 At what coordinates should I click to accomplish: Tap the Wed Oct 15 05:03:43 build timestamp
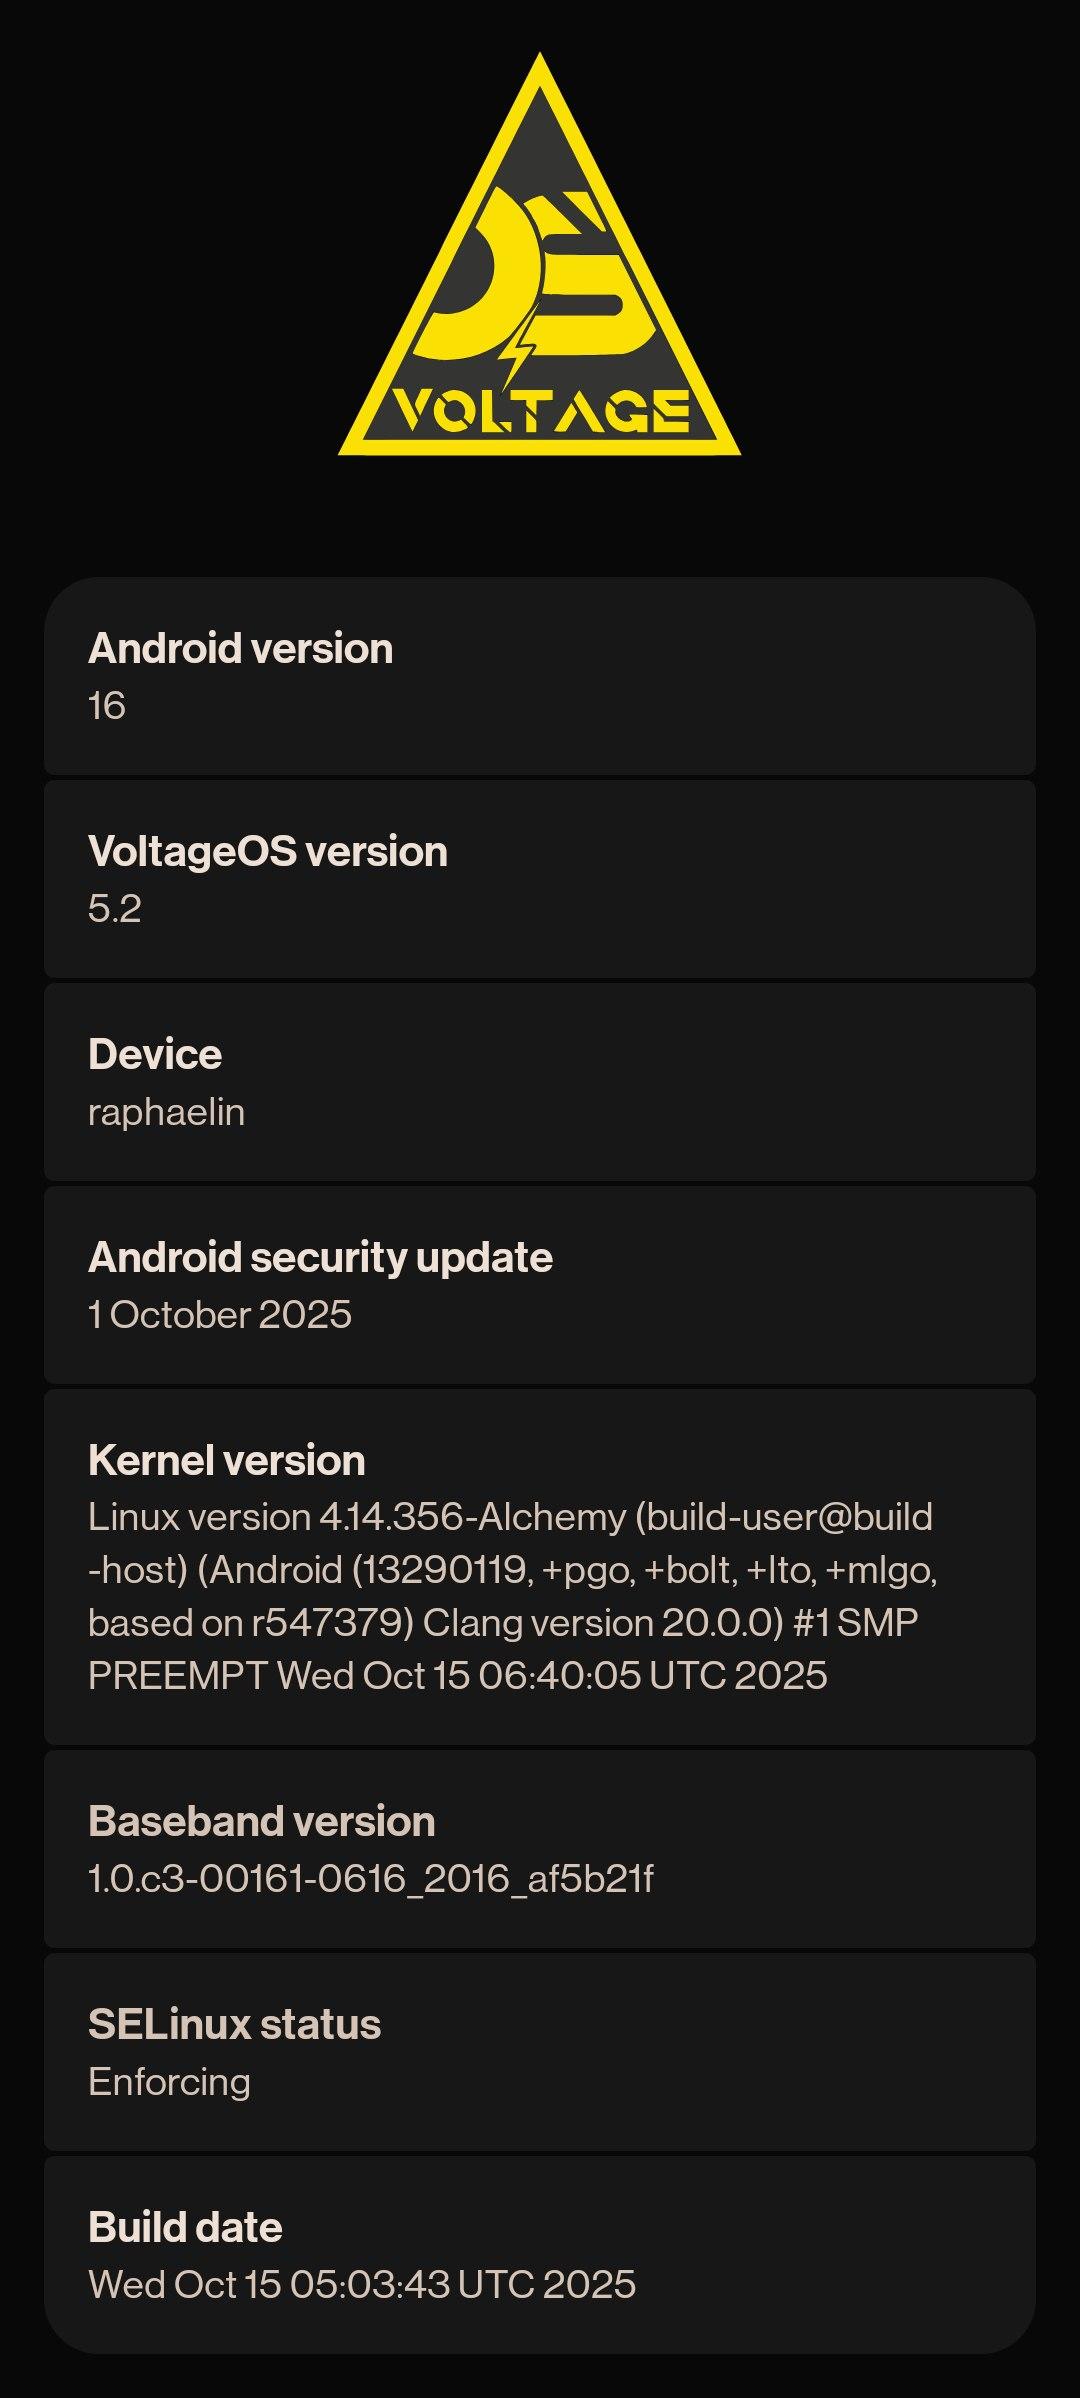click(362, 2285)
